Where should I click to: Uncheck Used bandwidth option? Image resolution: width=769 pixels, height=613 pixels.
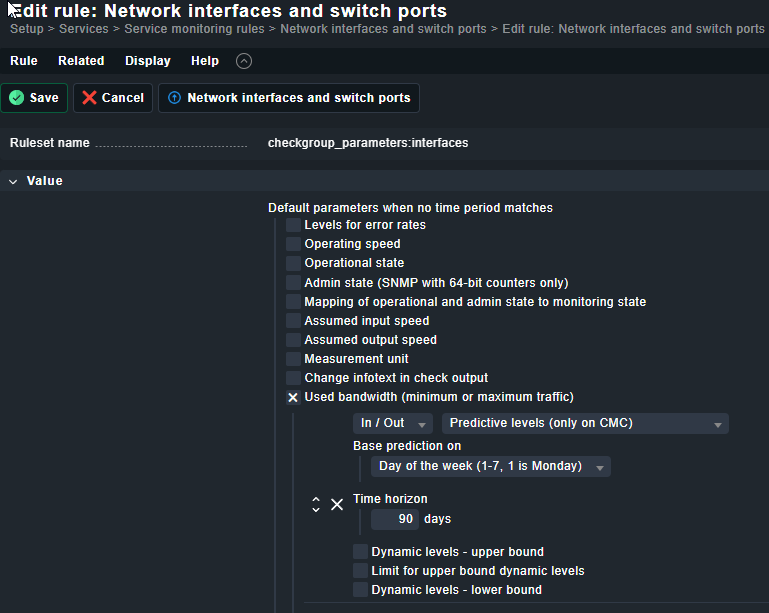tap(293, 397)
